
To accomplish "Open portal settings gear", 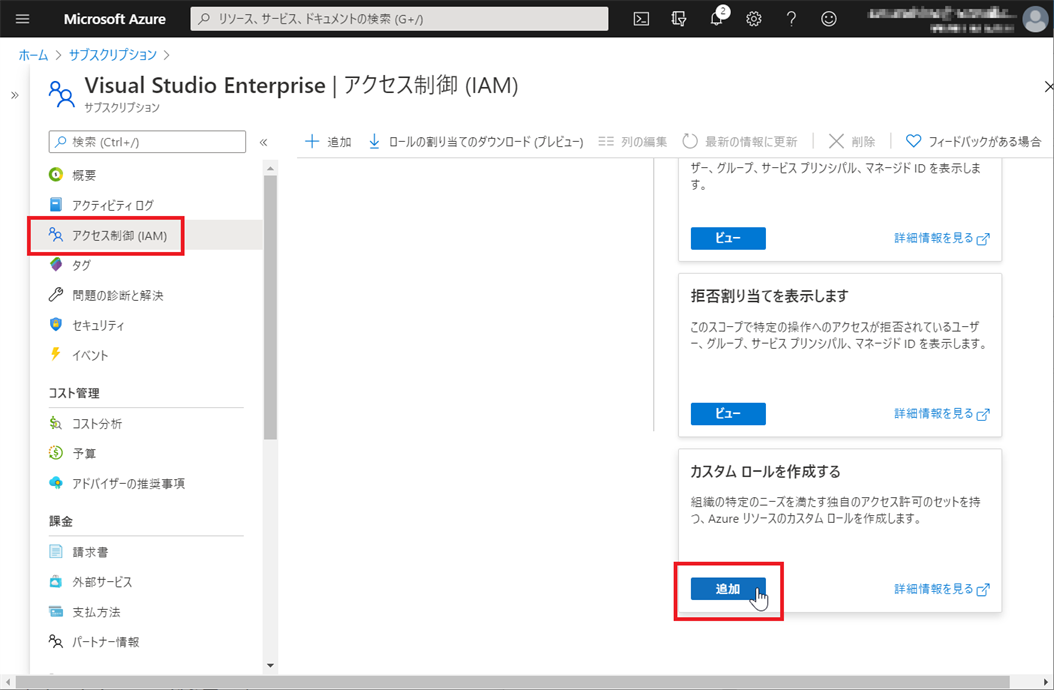I will pos(754,19).
